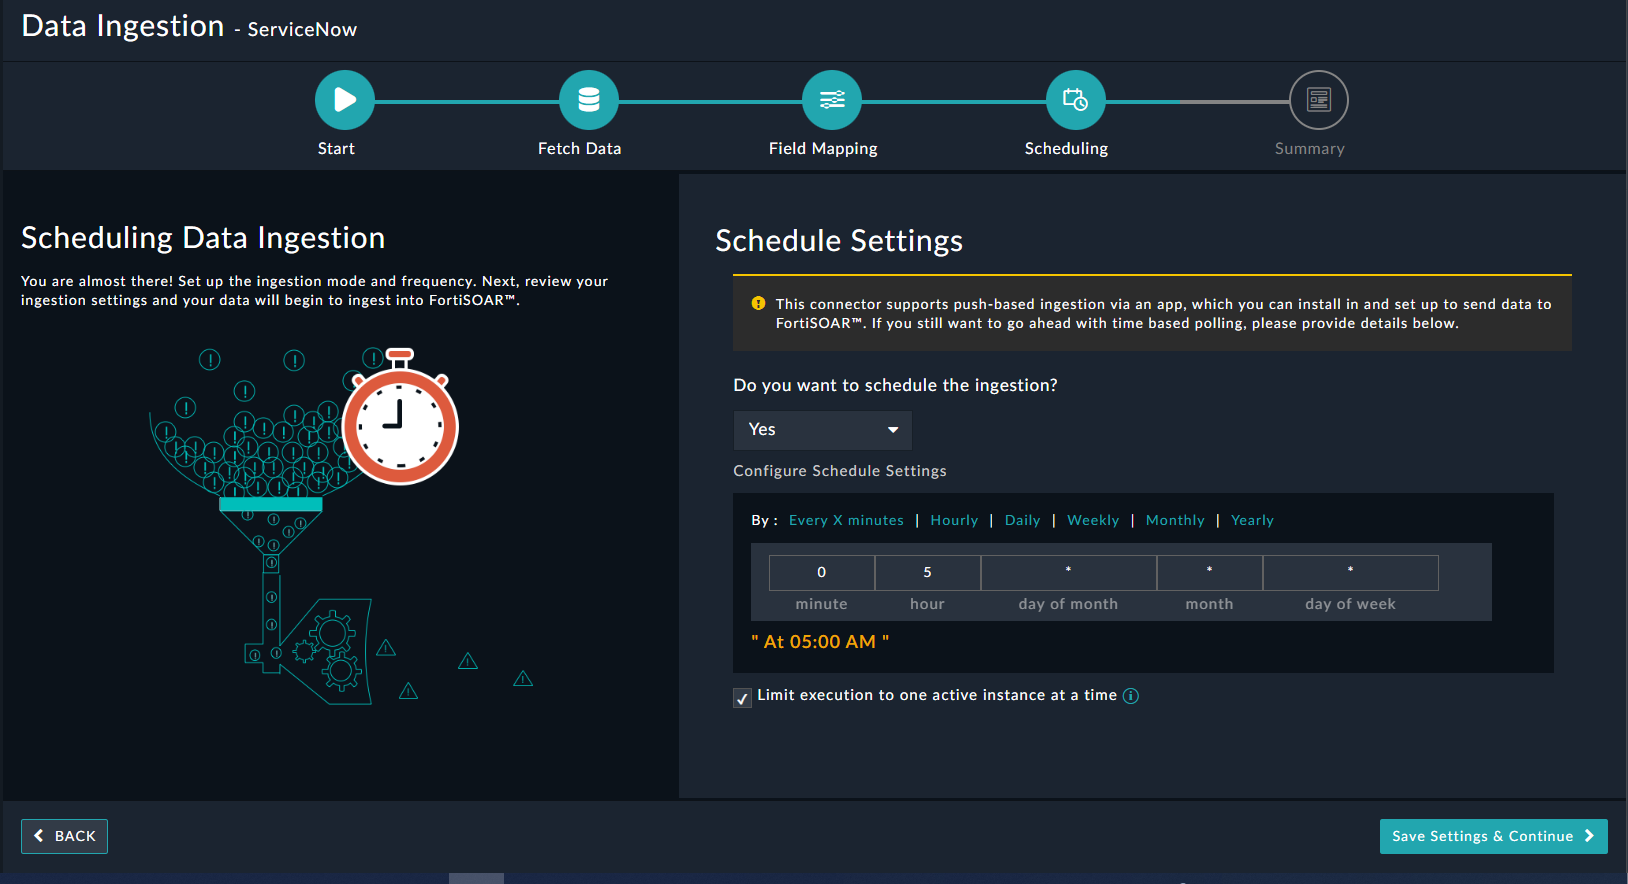Open the schedule ingestion Yes dropdown

(x=822, y=430)
